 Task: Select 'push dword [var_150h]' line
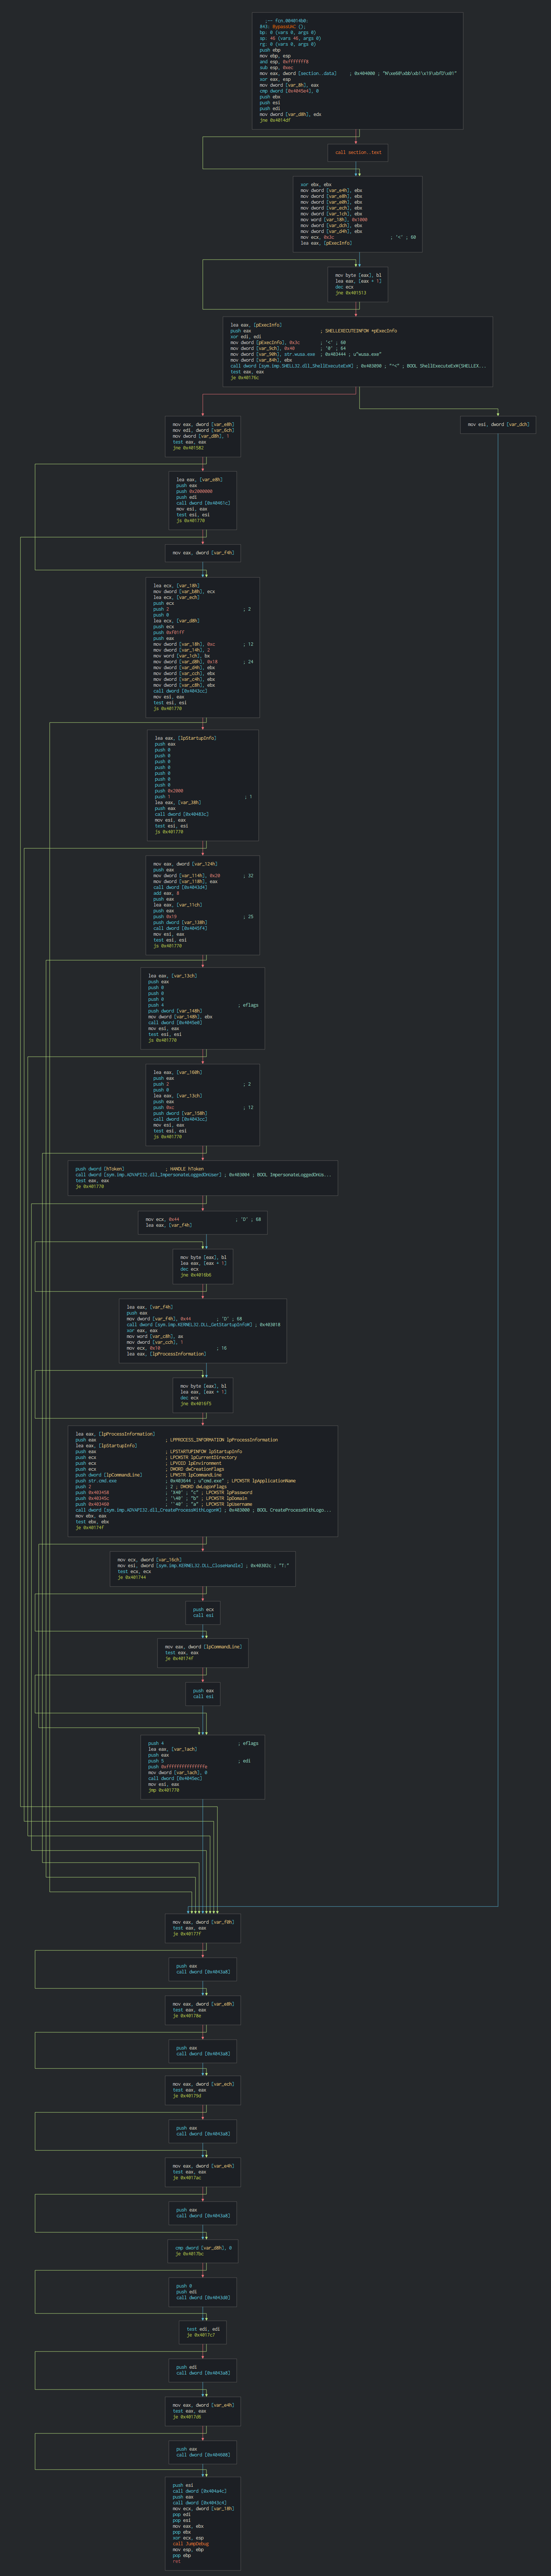[x=180, y=1113]
